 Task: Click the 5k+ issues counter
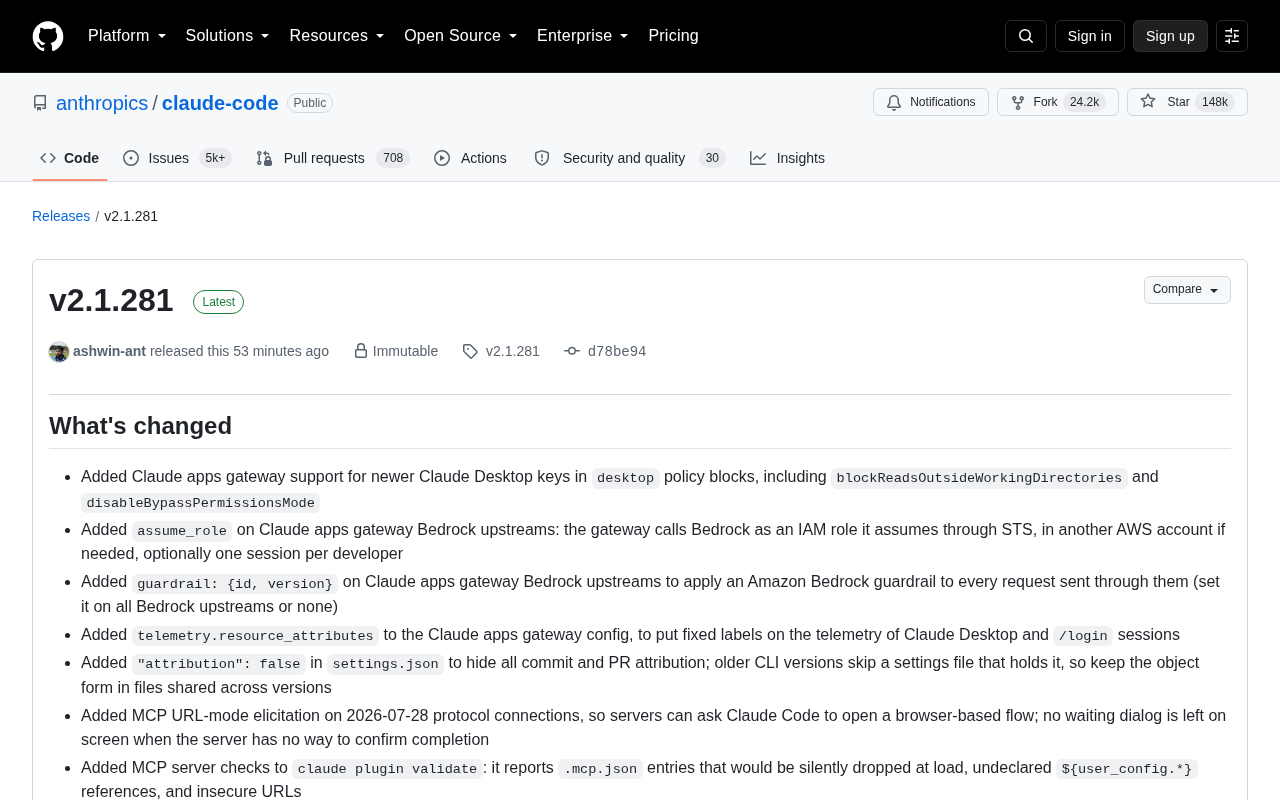[215, 158]
